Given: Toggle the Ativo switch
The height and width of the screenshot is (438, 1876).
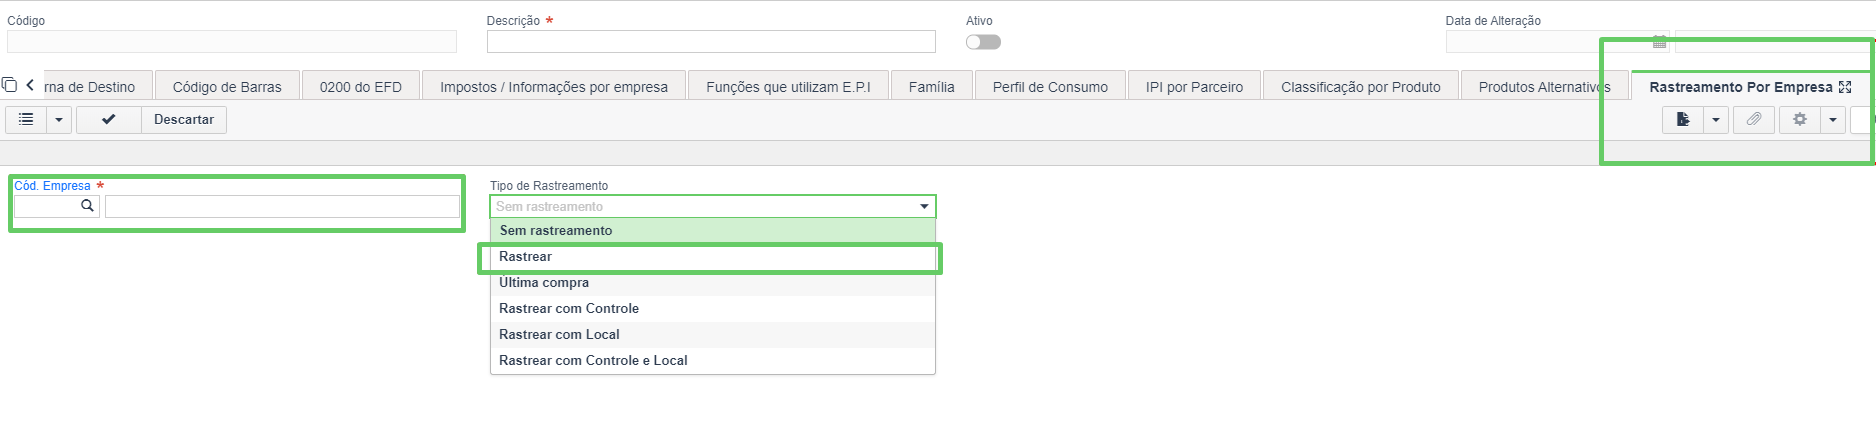Looking at the screenshot, I should coord(983,42).
